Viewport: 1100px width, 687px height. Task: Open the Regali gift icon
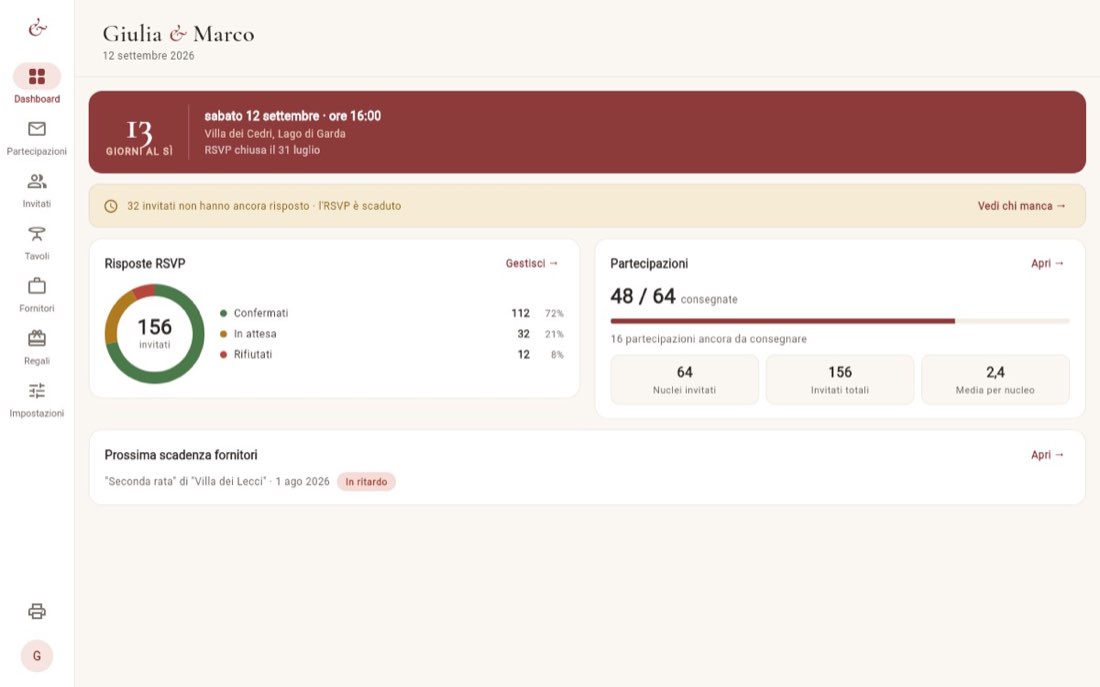click(x=37, y=338)
